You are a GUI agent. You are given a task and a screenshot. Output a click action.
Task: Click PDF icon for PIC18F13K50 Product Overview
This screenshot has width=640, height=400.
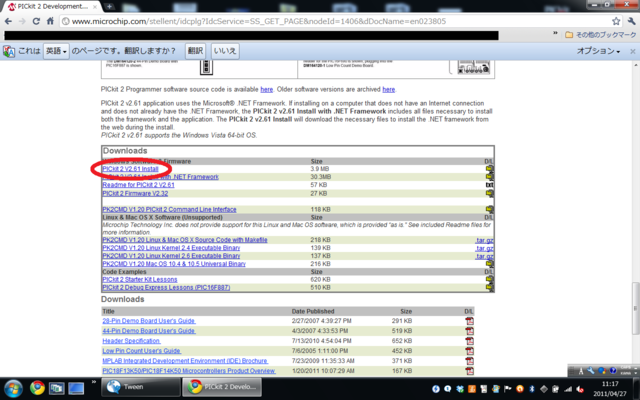click(469, 371)
